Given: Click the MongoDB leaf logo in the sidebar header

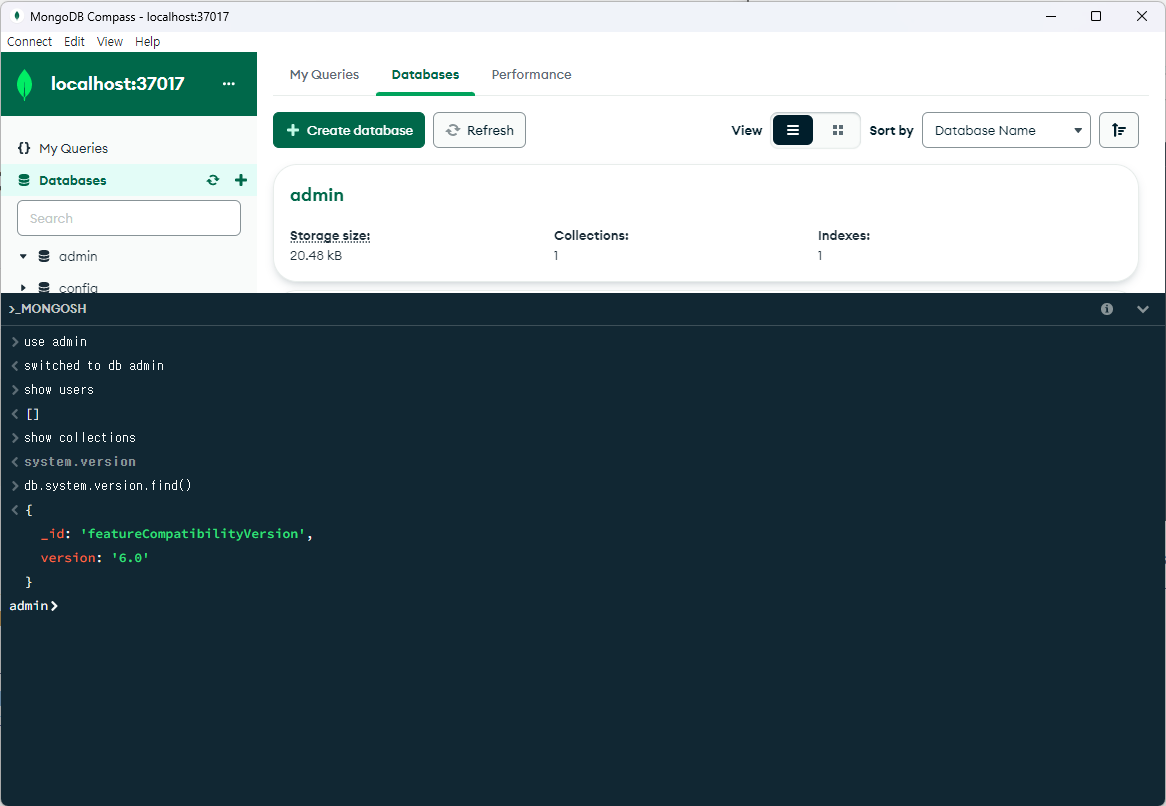Looking at the screenshot, I should point(25,84).
